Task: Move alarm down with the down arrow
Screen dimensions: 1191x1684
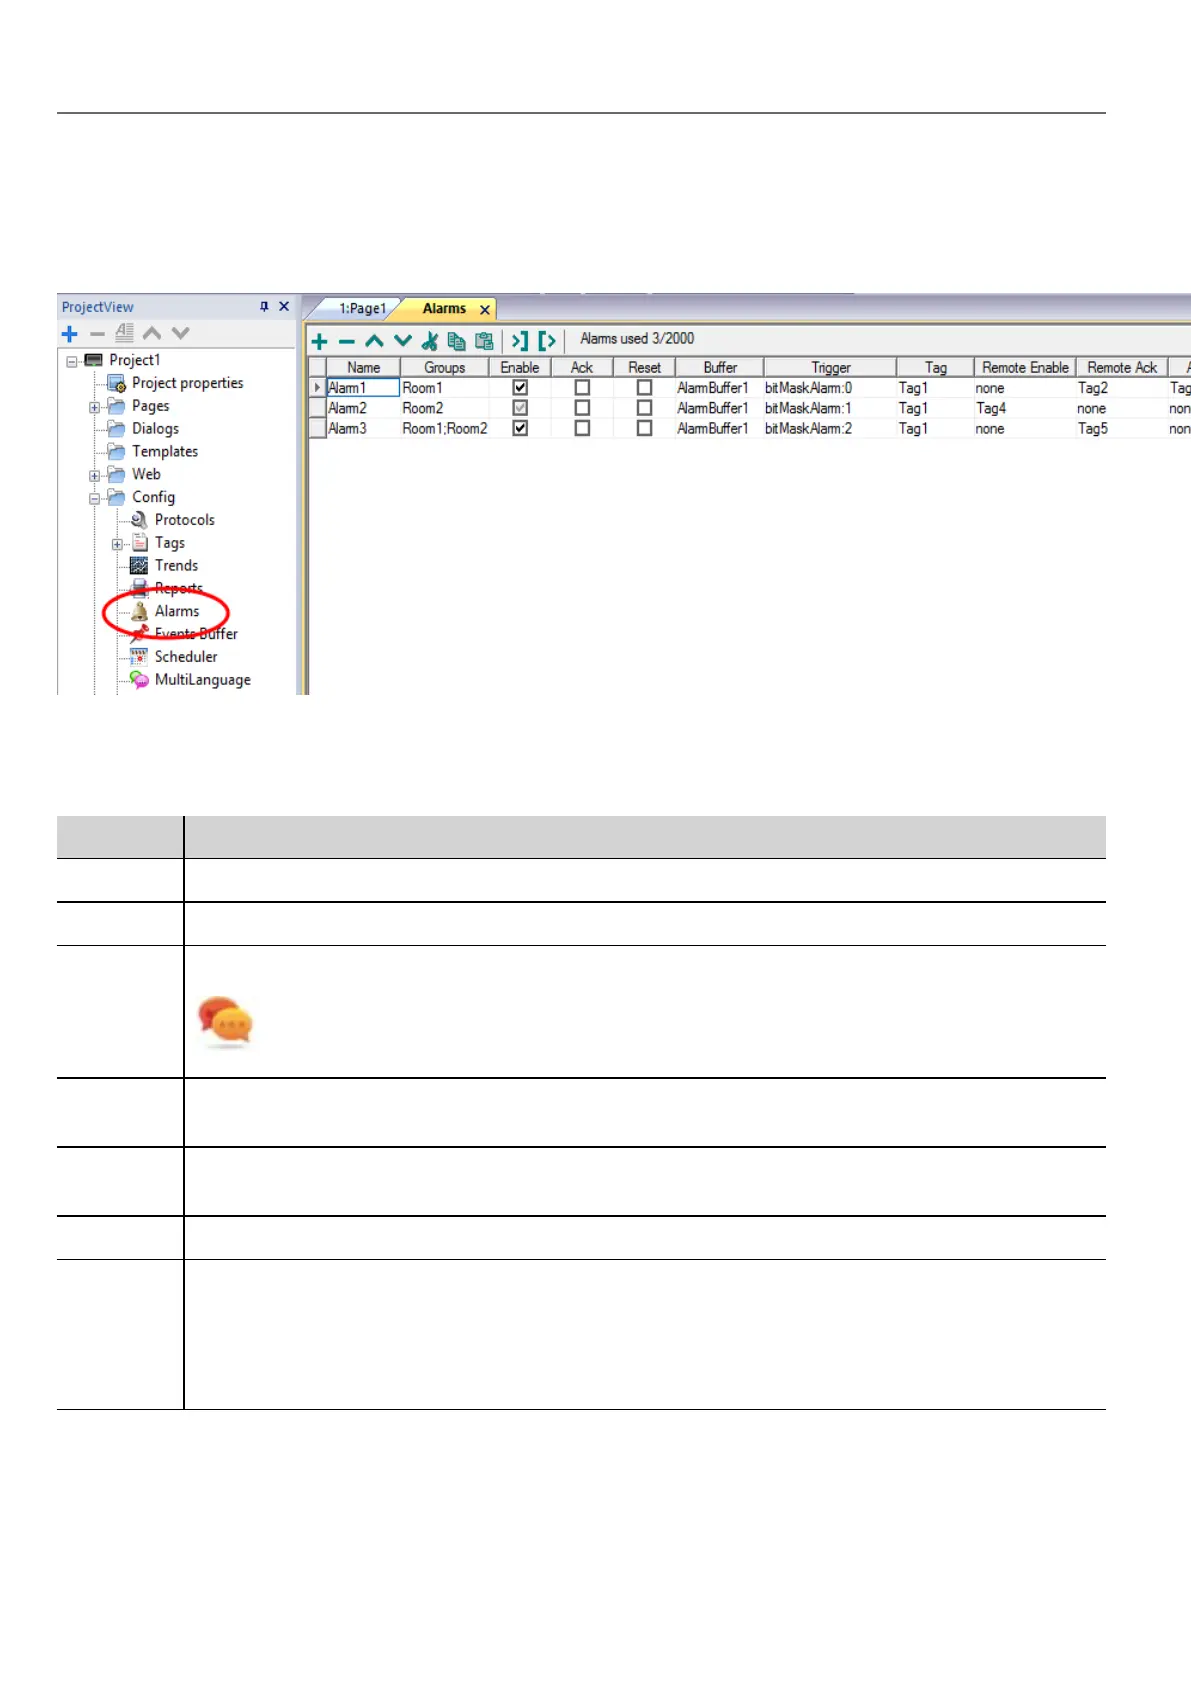Action: (x=403, y=341)
